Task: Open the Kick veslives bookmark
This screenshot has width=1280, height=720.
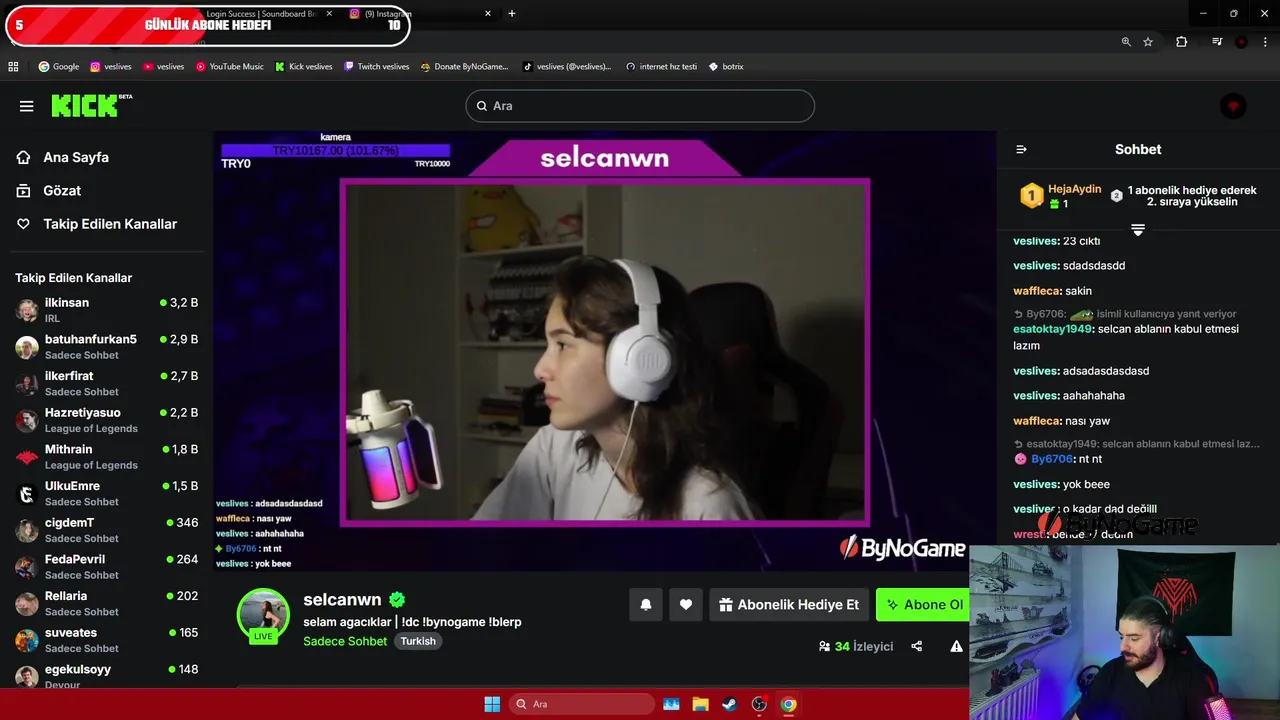Action: tap(304, 67)
